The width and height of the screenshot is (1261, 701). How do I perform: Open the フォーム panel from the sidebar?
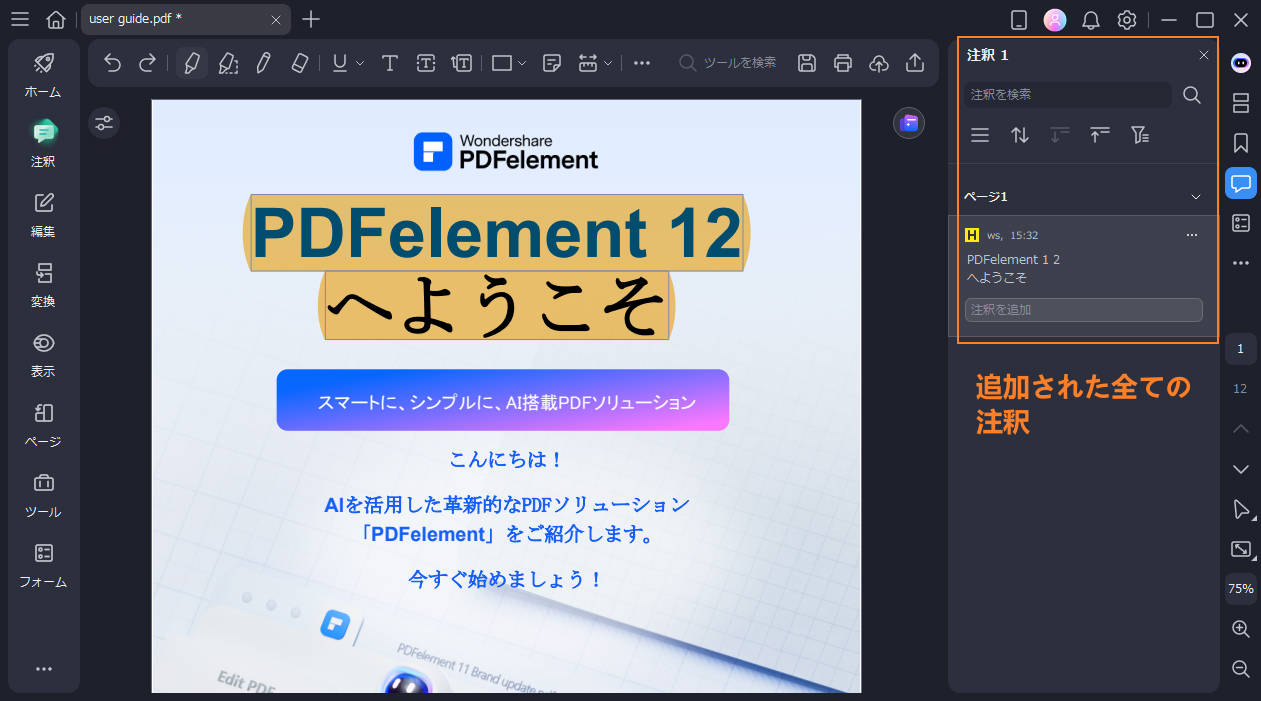pos(43,564)
